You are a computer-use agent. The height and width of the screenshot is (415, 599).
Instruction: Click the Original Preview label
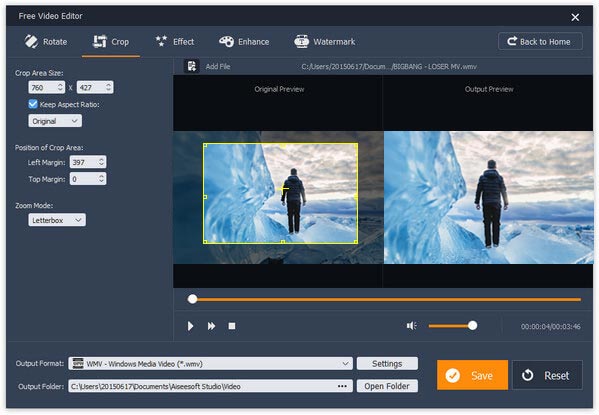(x=279, y=89)
